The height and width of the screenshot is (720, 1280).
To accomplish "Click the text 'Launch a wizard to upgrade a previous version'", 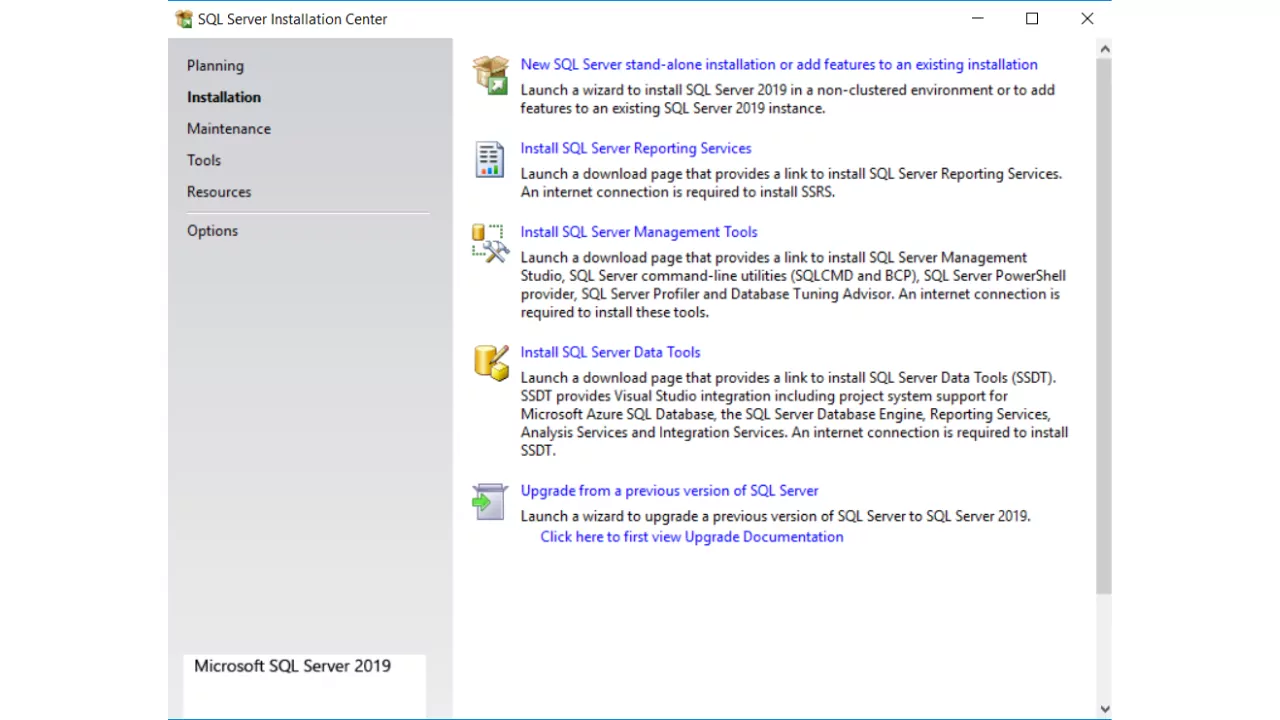I will (x=775, y=516).
